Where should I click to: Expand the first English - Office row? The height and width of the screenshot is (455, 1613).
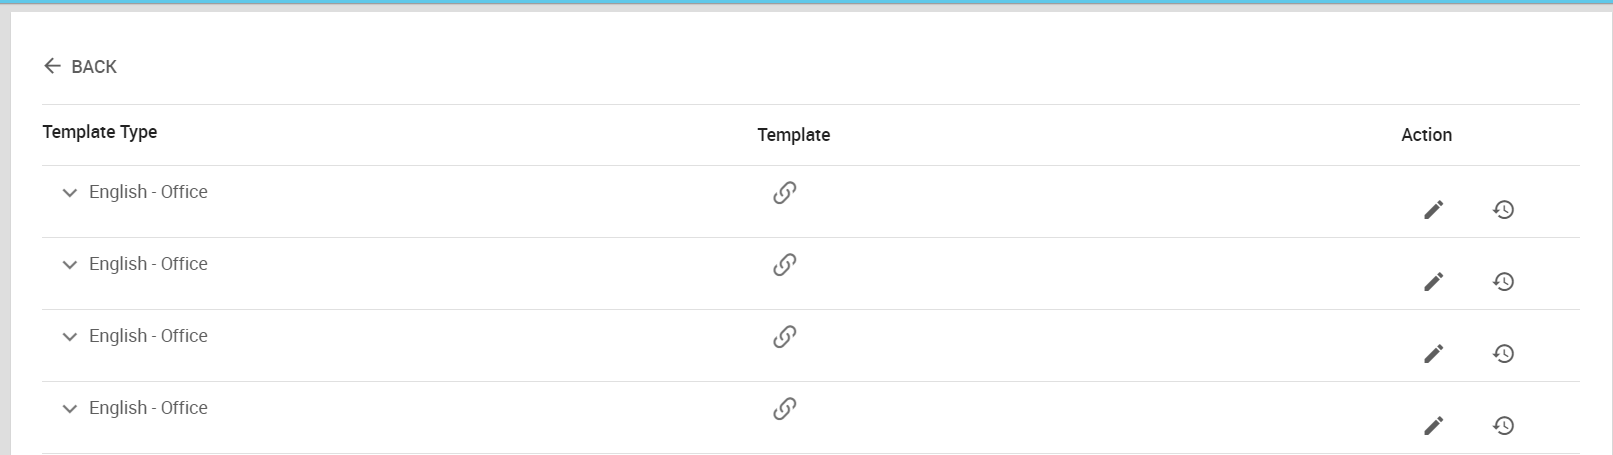point(69,193)
